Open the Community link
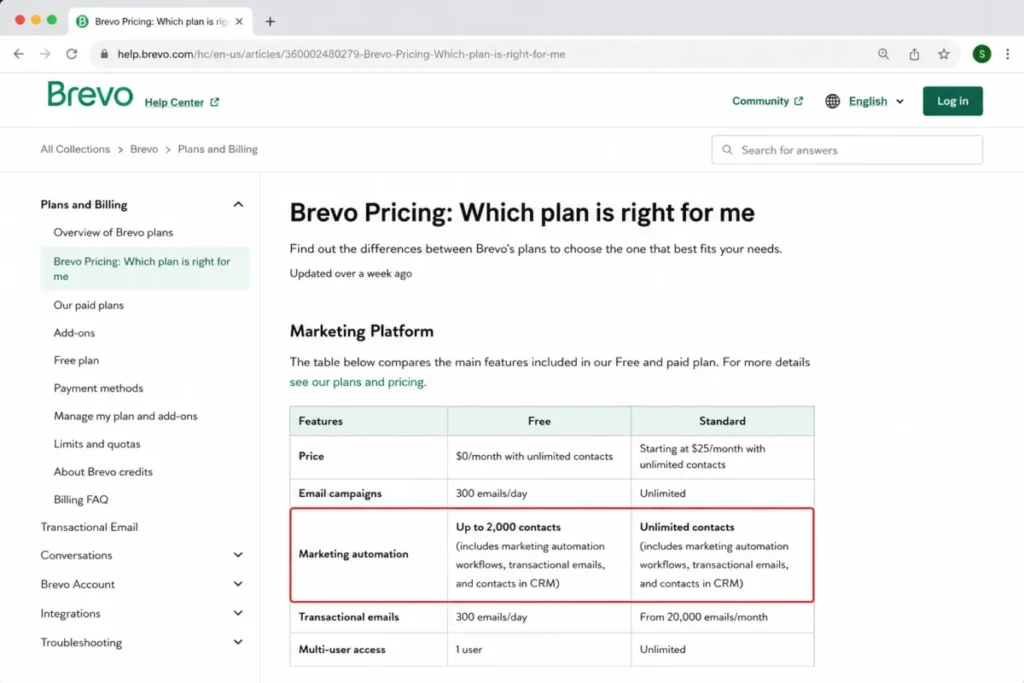This screenshot has width=1024, height=683. click(767, 101)
